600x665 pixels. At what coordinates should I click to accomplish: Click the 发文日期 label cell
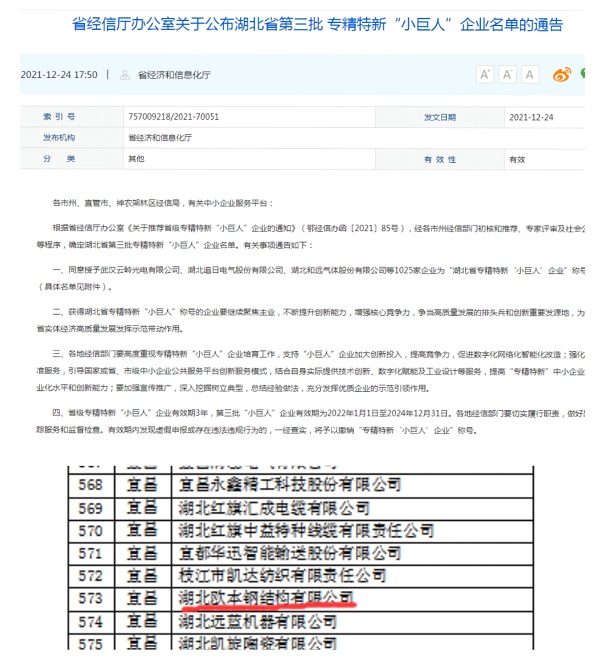click(x=440, y=117)
